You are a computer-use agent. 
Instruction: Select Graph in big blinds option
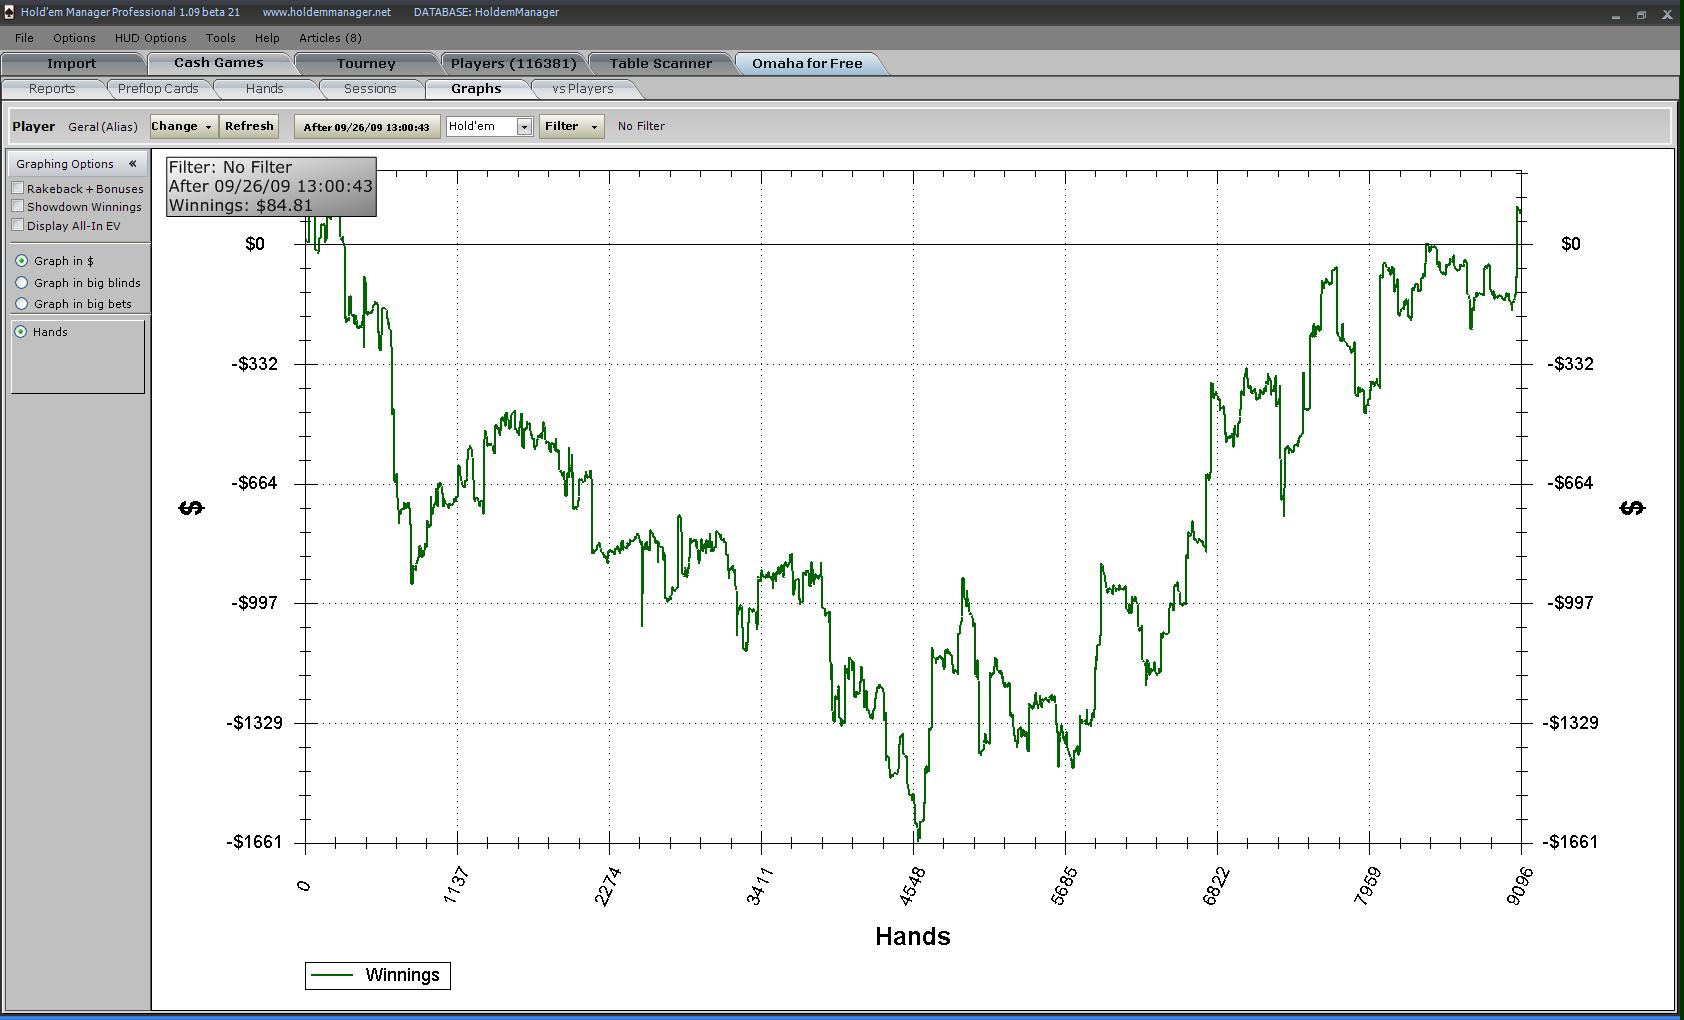pyautogui.click(x=21, y=283)
